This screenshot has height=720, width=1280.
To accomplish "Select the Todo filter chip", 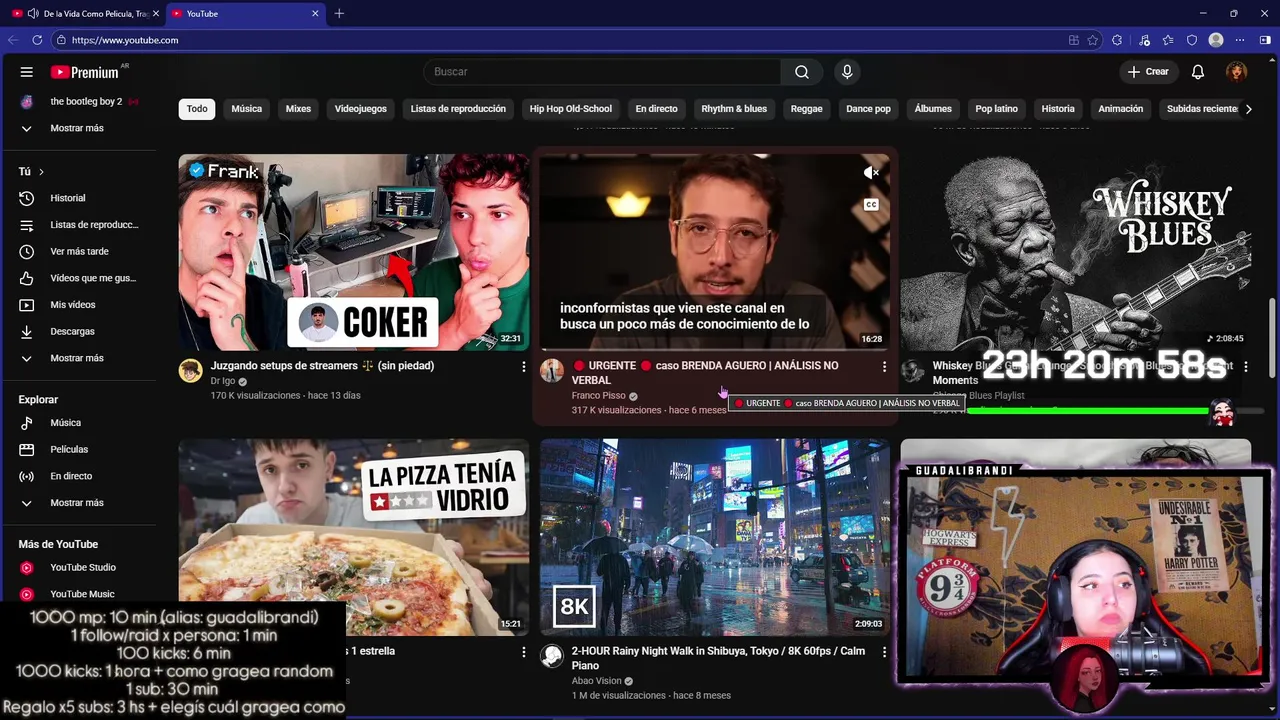I will coord(197,109).
